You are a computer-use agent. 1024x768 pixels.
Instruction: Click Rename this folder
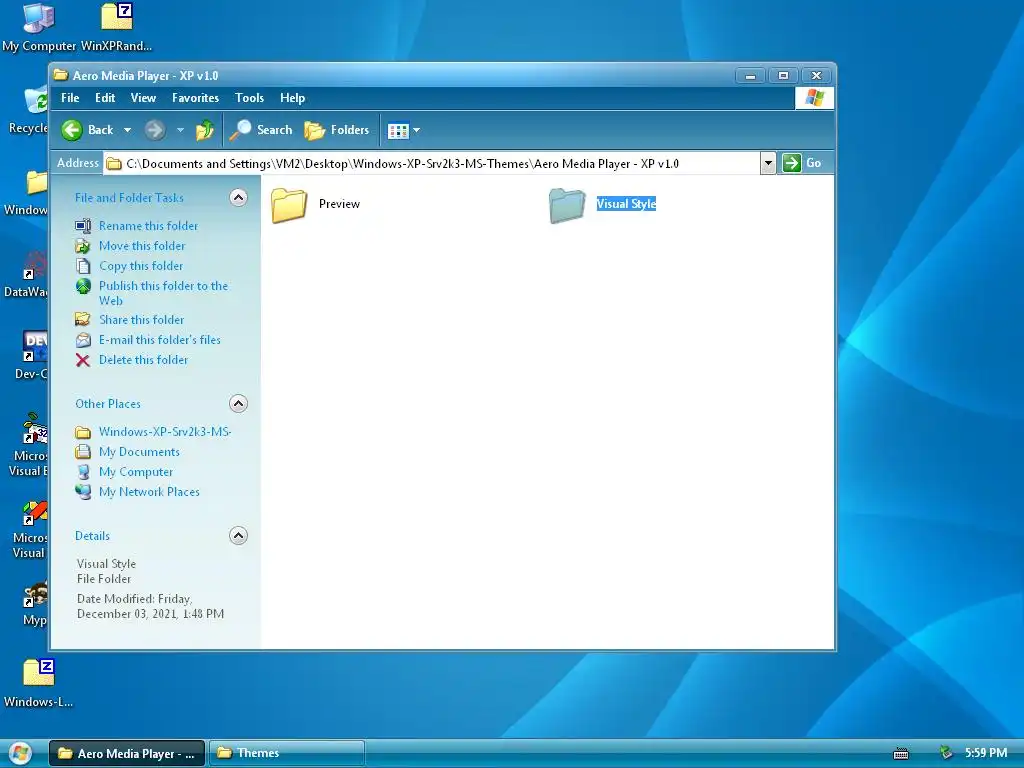[x=148, y=226]
